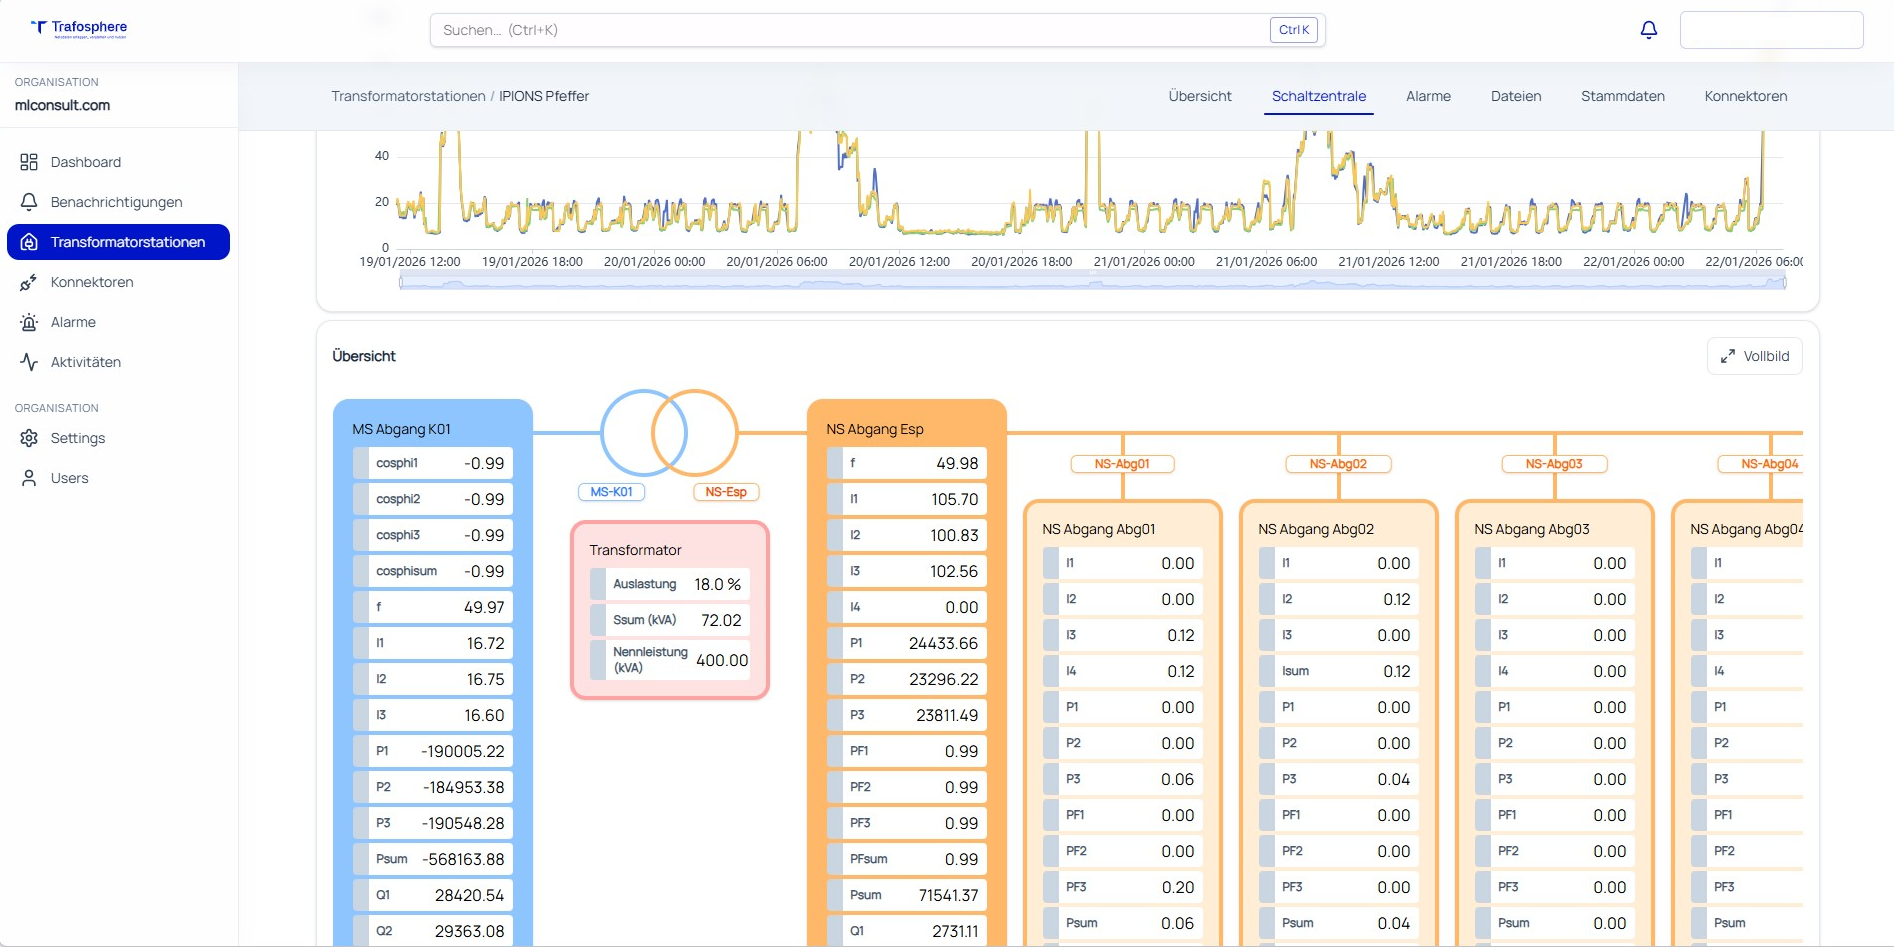Open the notifications bell icon in header

pyautogui.click(x=1648, y=30)
